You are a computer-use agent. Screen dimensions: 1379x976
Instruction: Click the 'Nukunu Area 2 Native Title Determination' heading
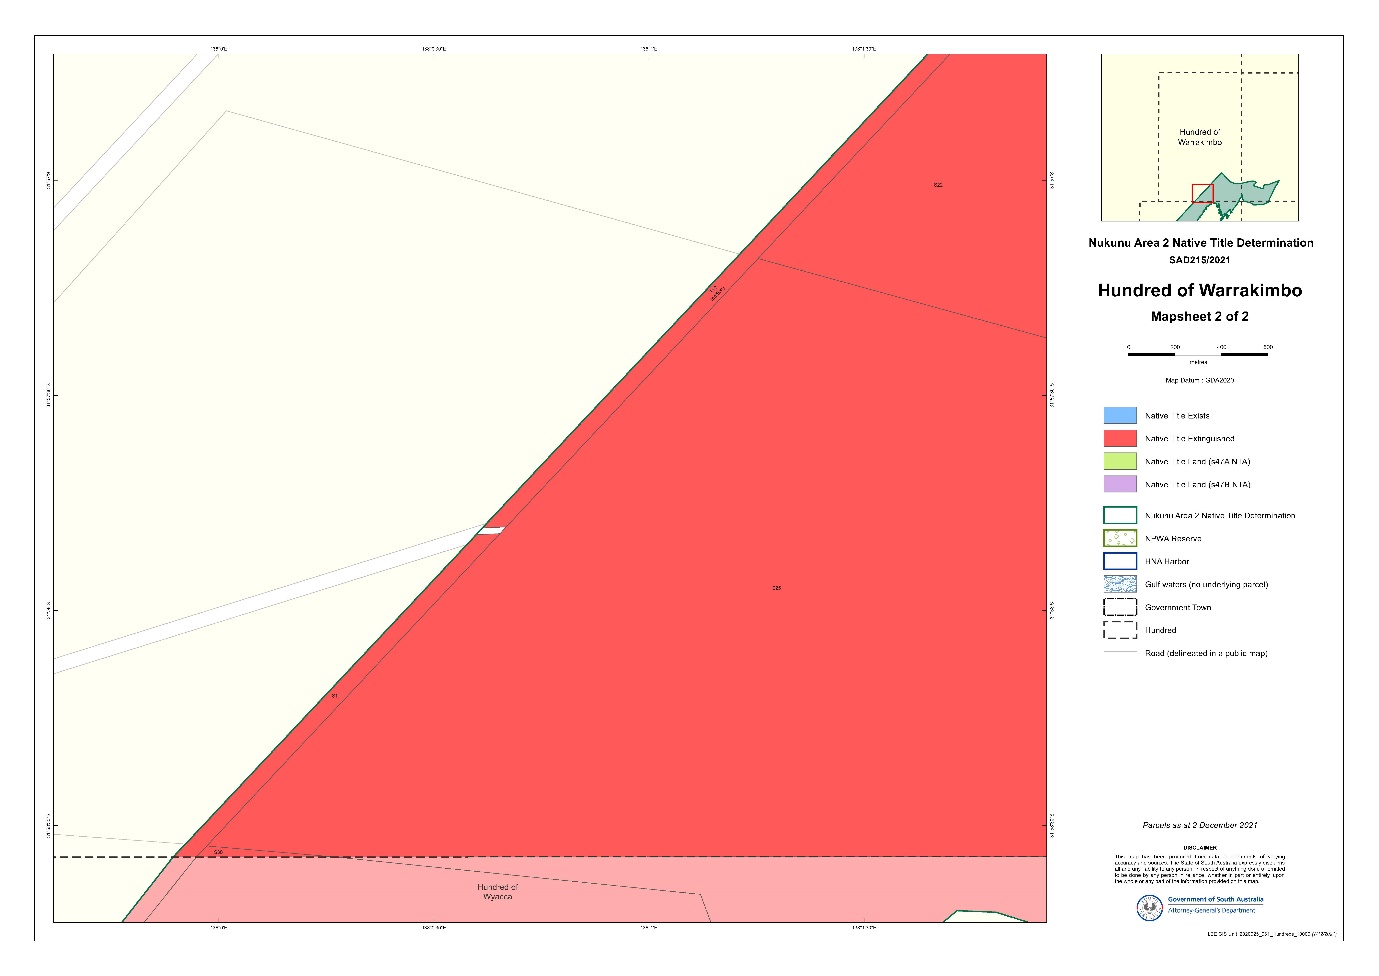(1201, 243)
